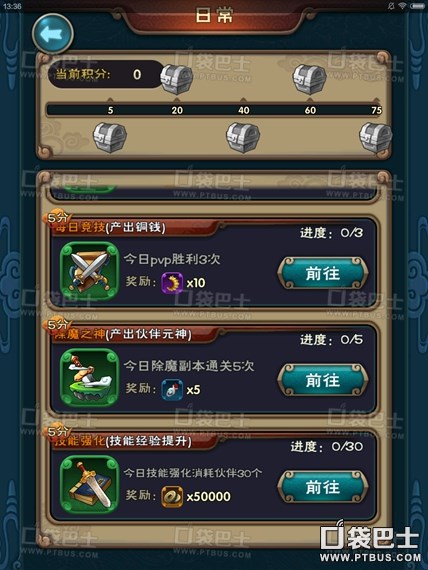Tap the purple x10 reward icon
The image size is (428, 570).
[172, 282]
